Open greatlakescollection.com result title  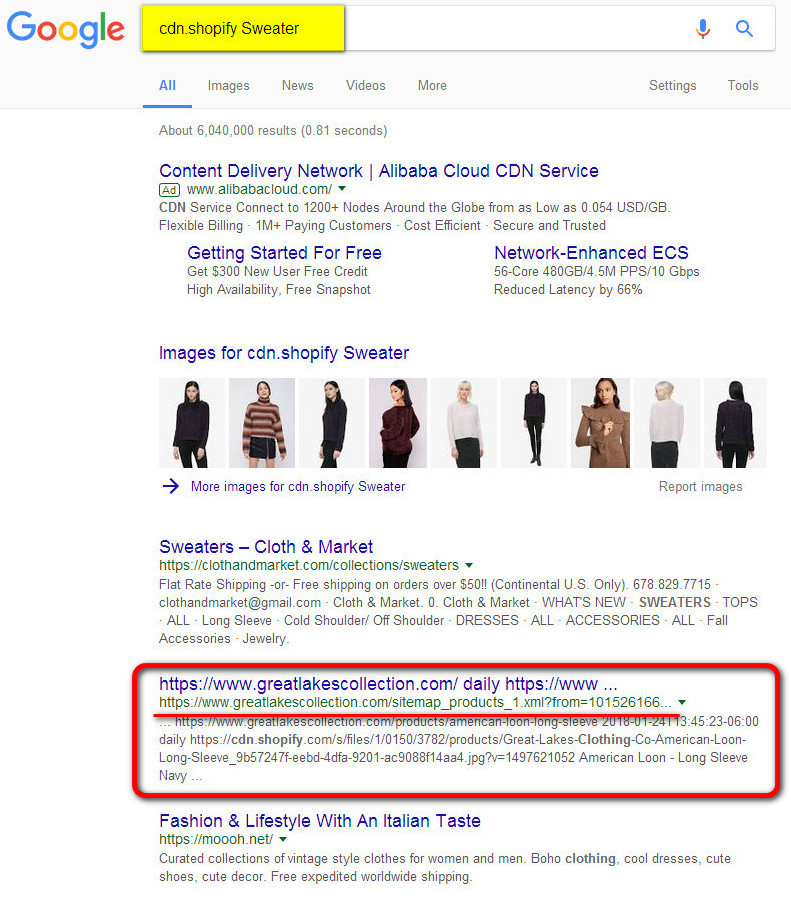[x=388, y=684]
